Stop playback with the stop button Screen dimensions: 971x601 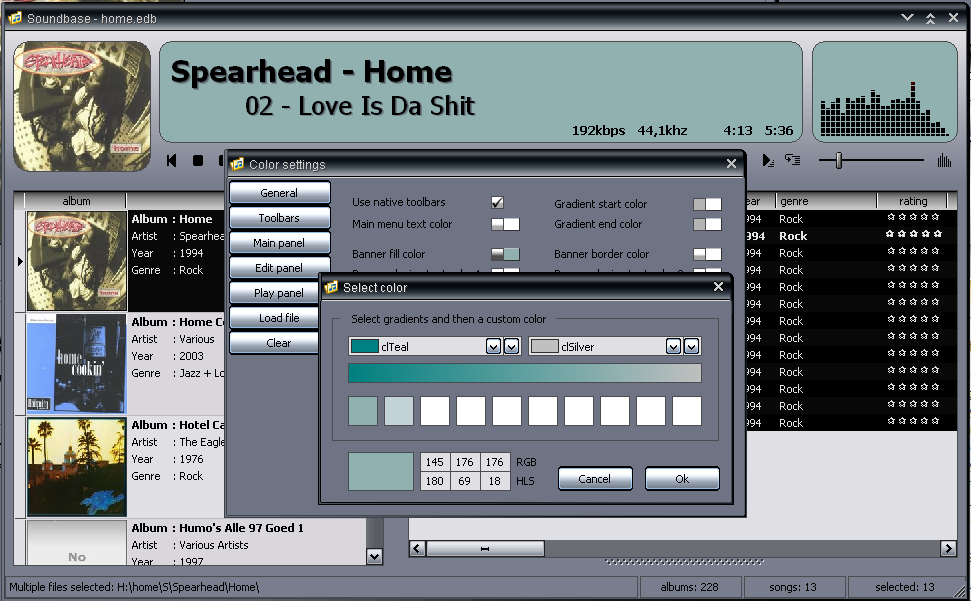tap(198, 160)
